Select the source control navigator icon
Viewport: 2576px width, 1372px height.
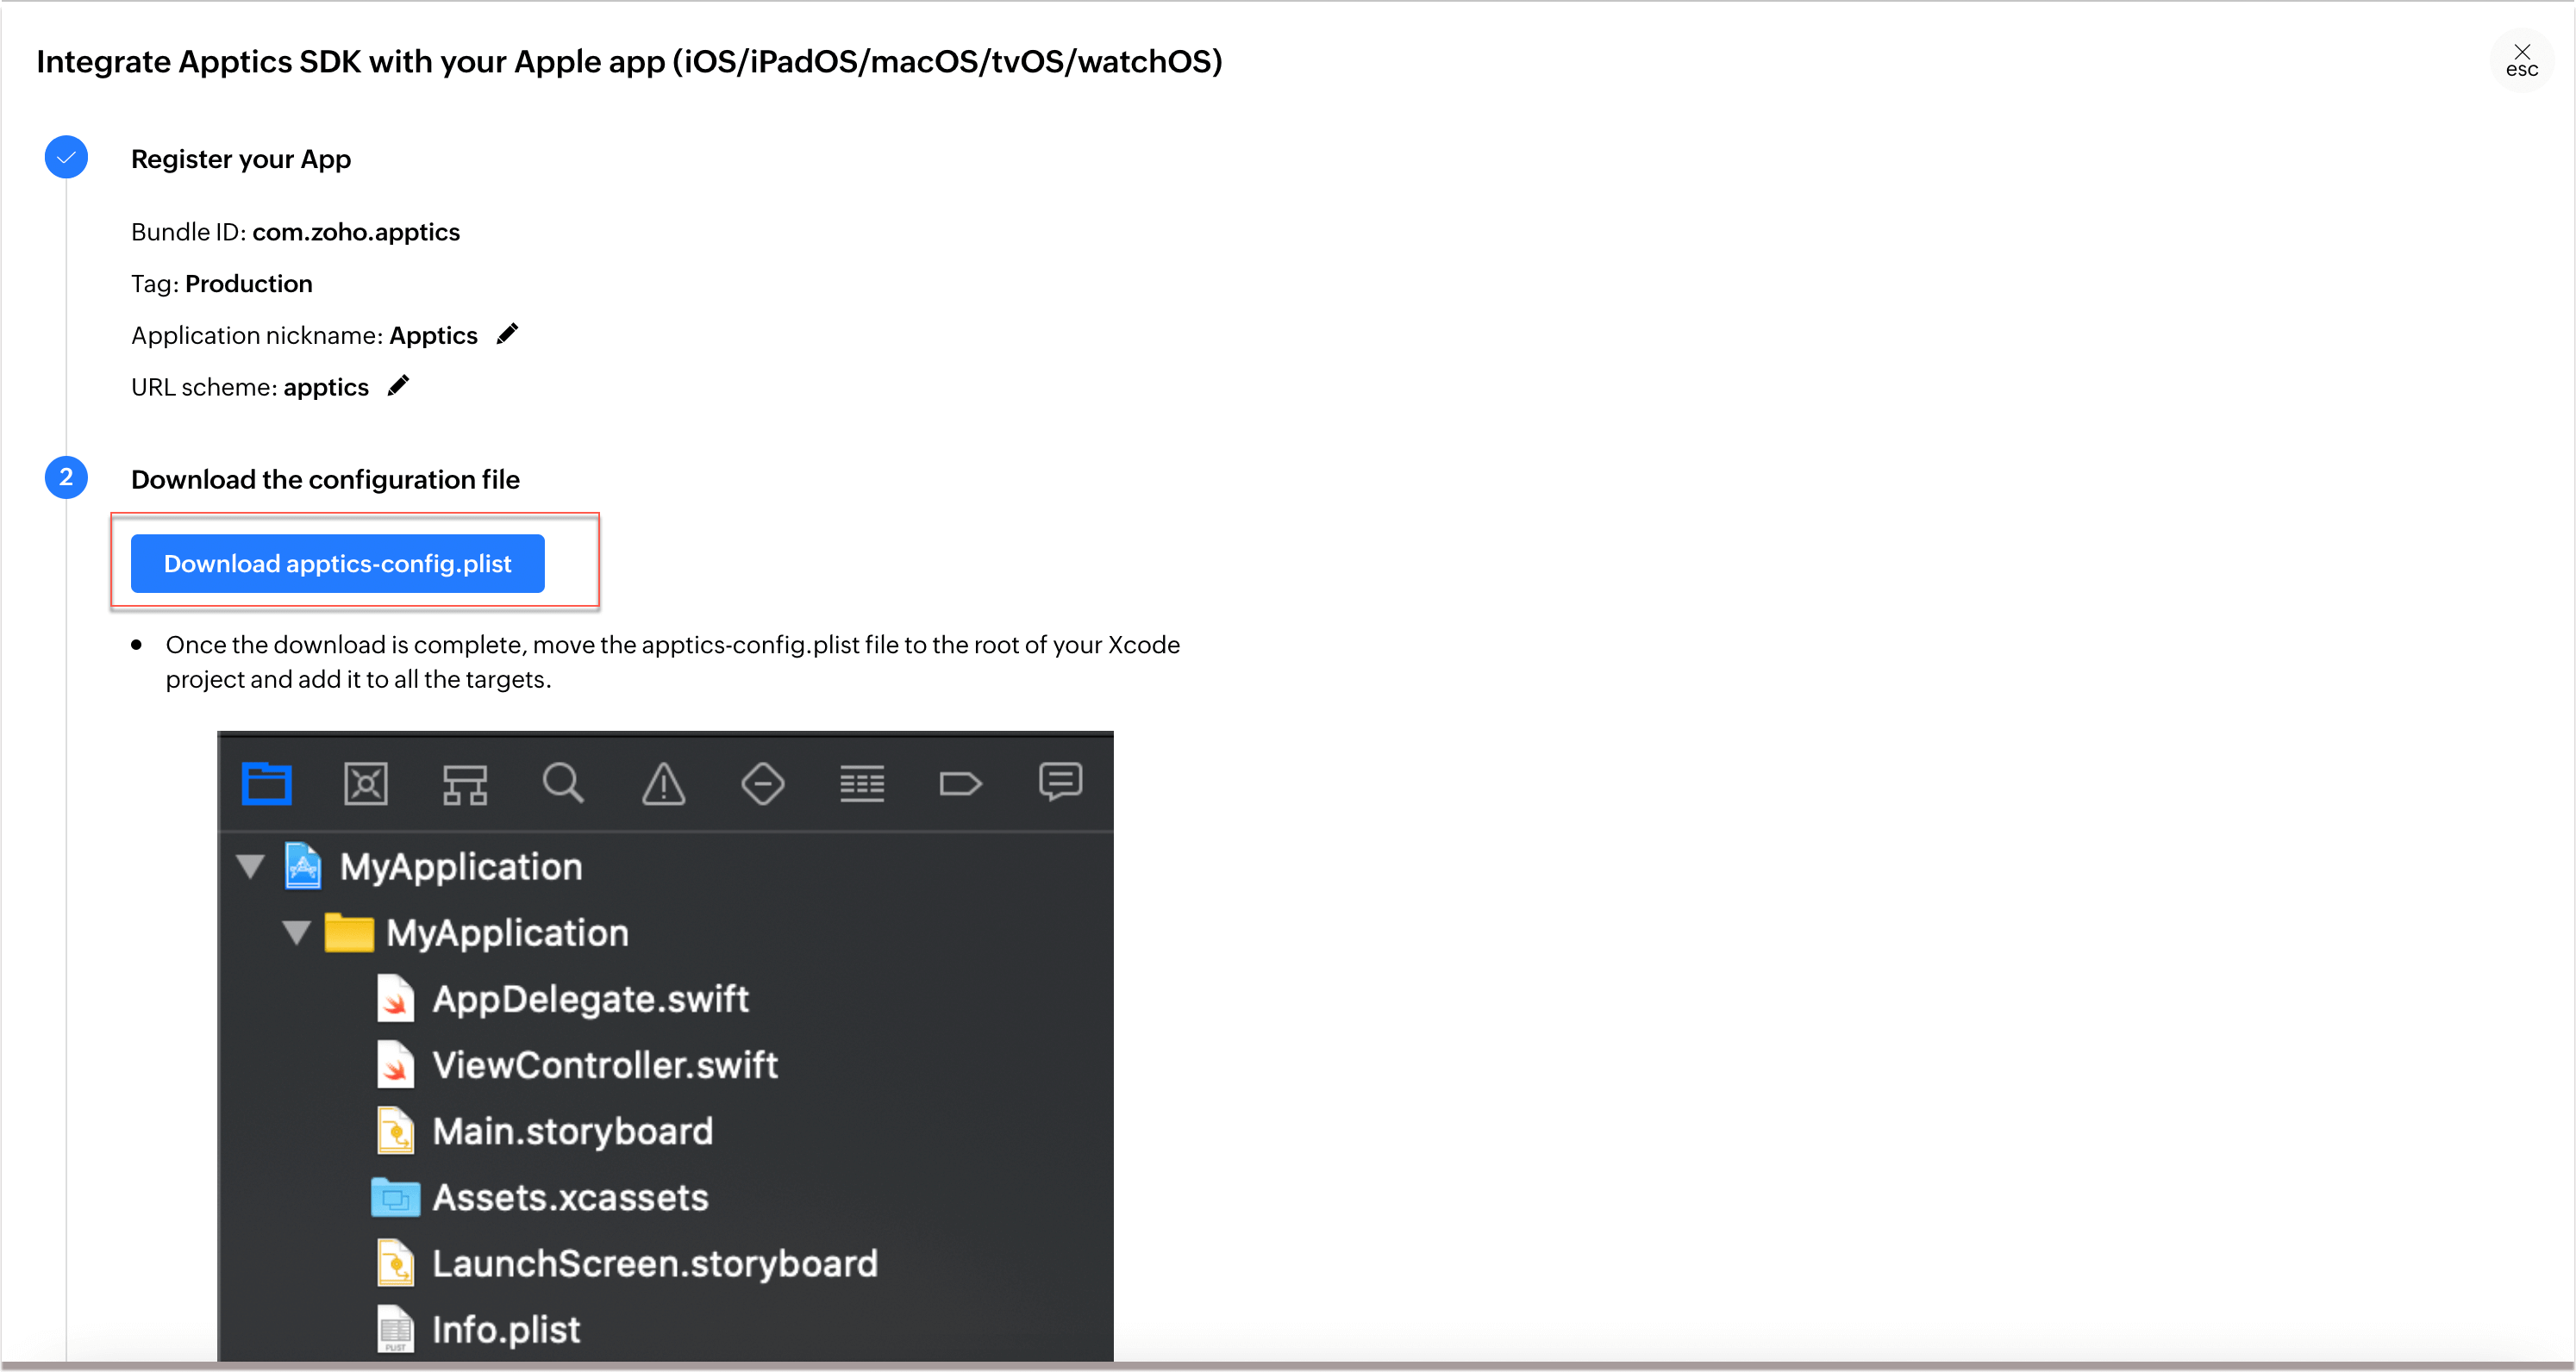pos(366,783)
